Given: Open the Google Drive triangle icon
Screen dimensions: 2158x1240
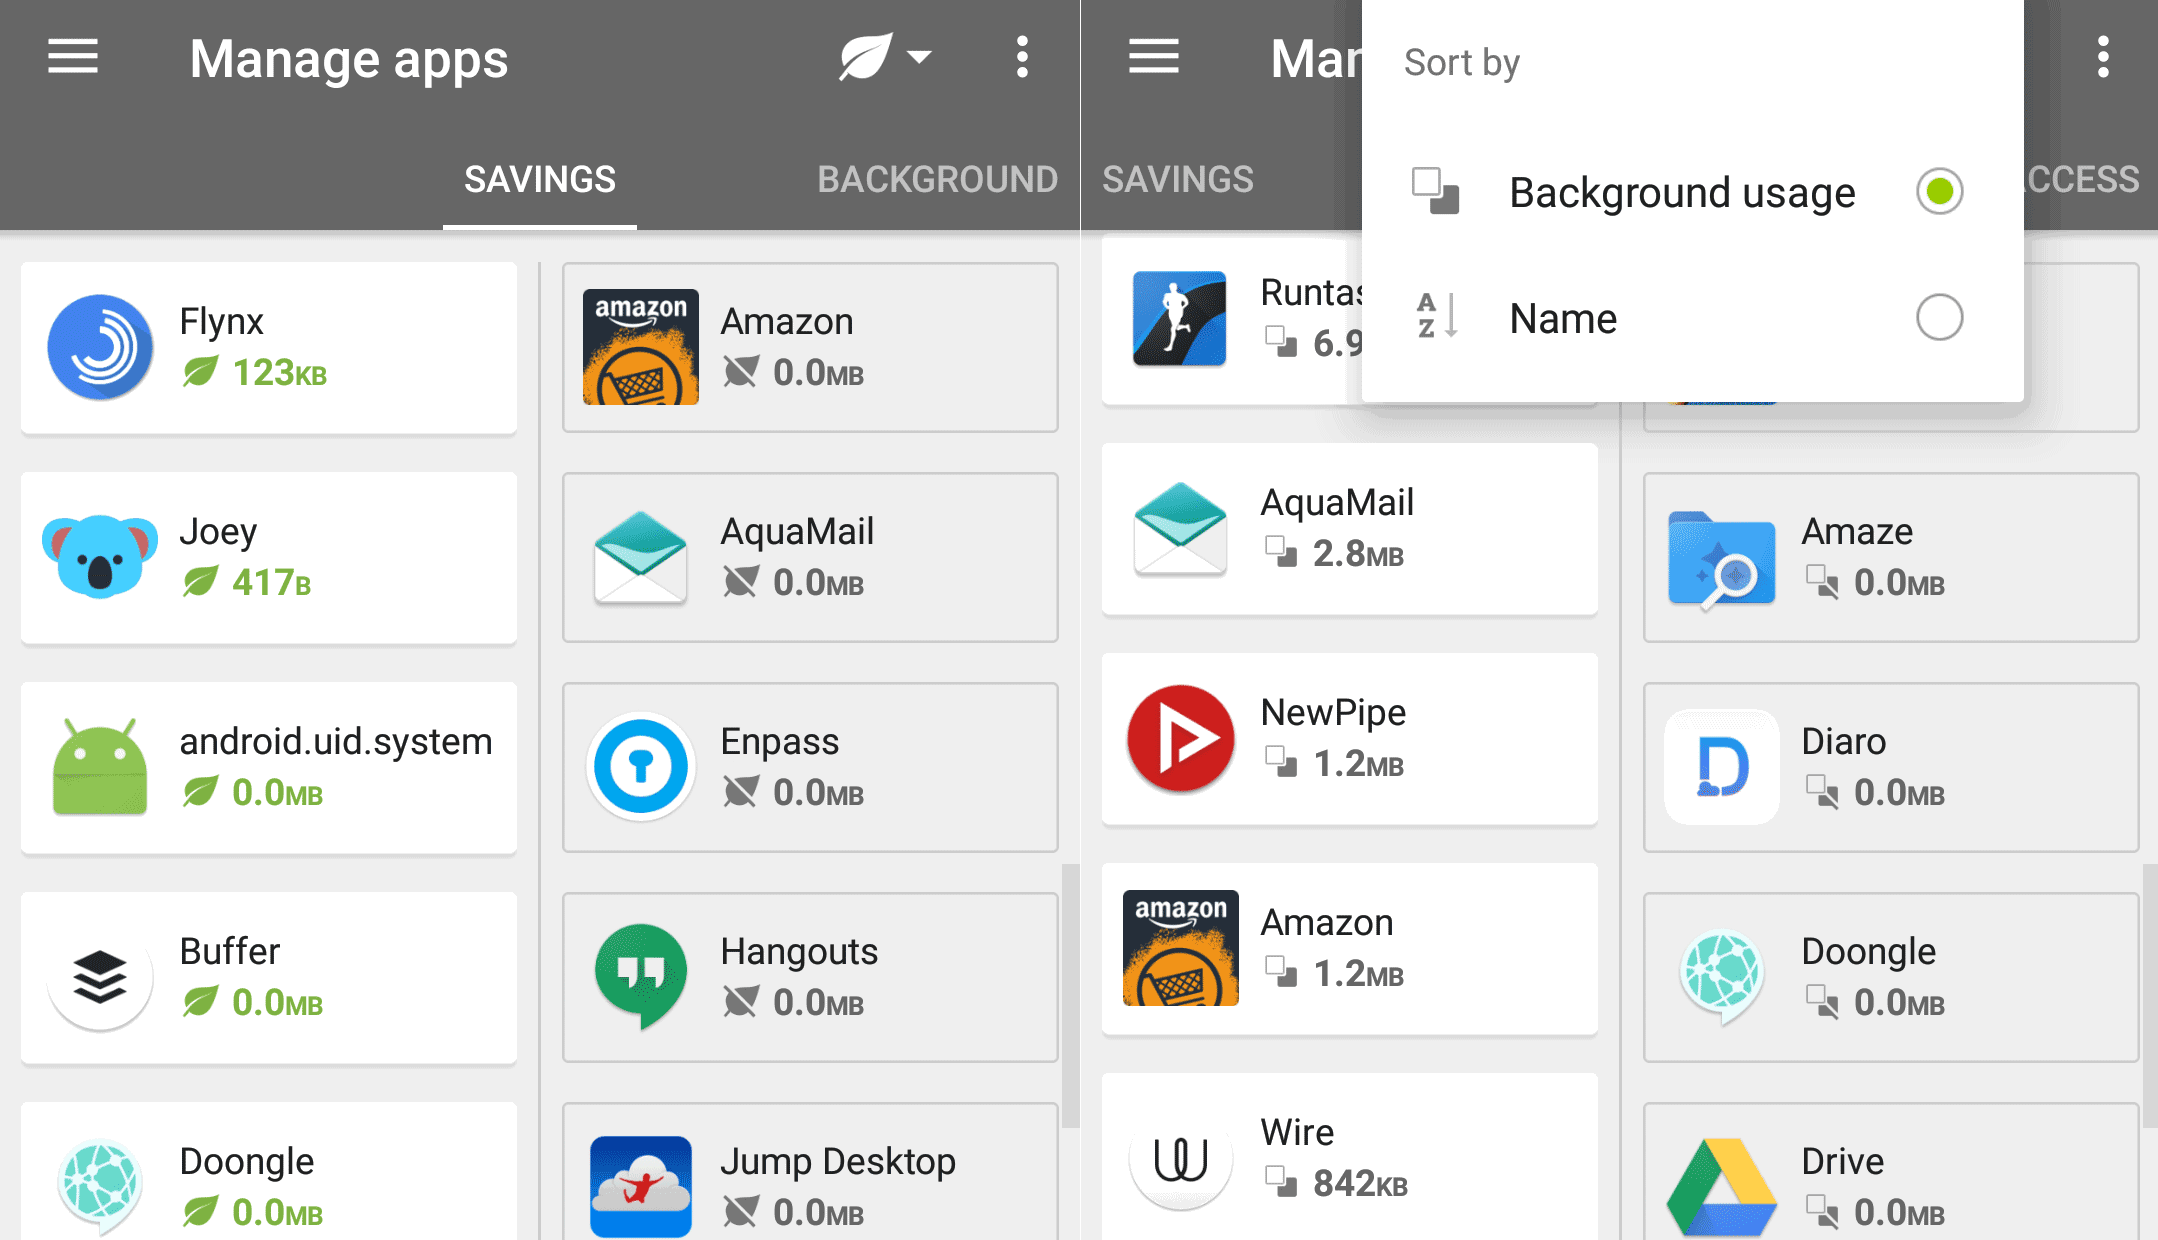Looking at the screenshot, I should [1722, 1187].
